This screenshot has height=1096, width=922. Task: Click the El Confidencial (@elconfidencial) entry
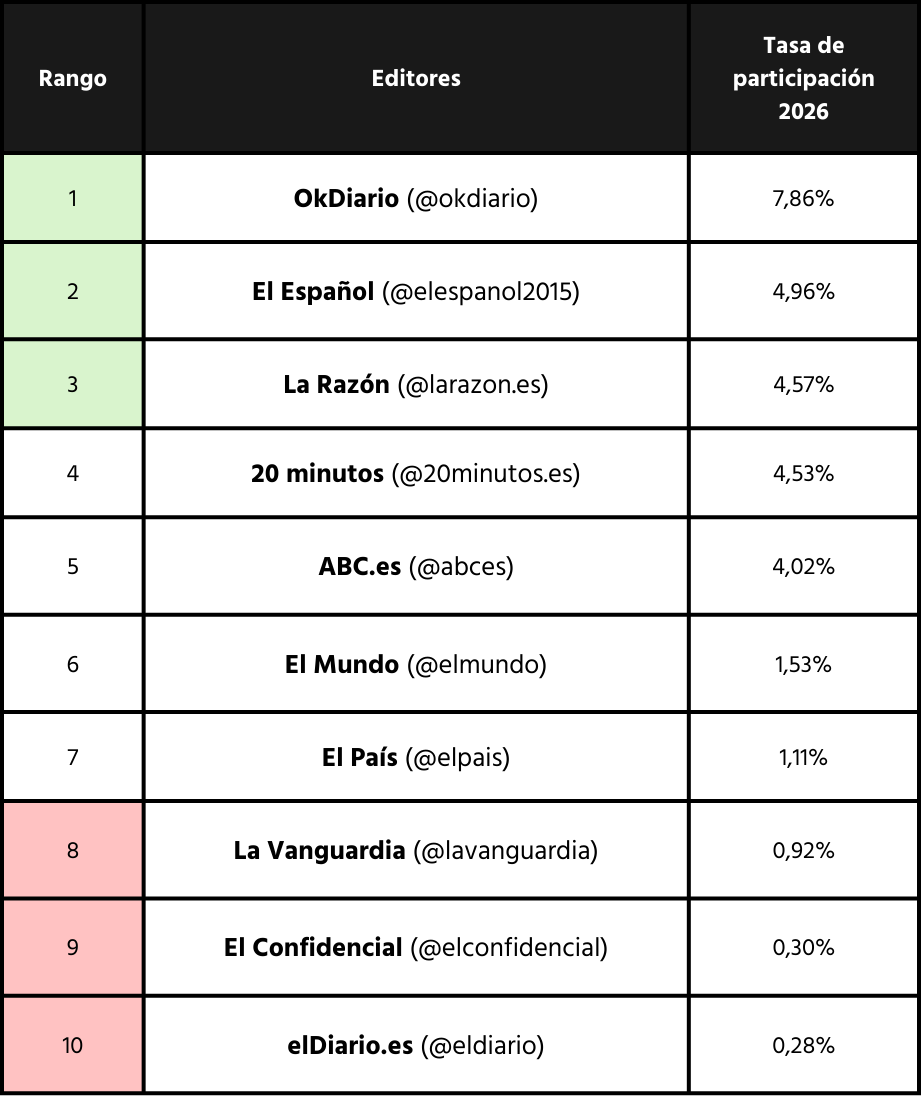tap(416, 947)
